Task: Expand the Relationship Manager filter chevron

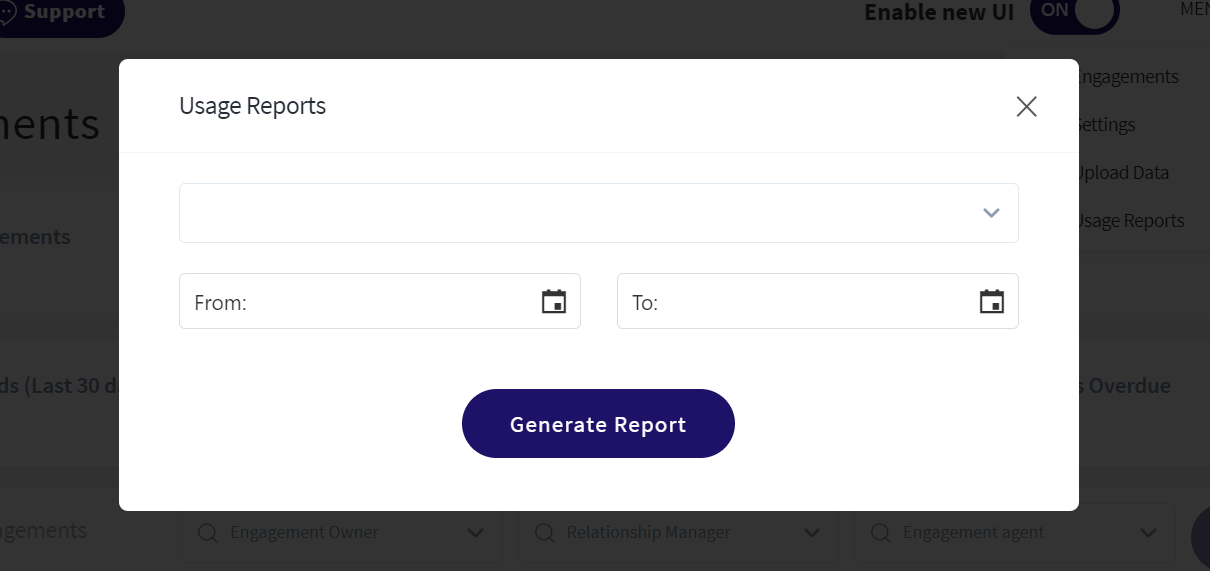Action: pyautogui.click(x=812, y=533)
